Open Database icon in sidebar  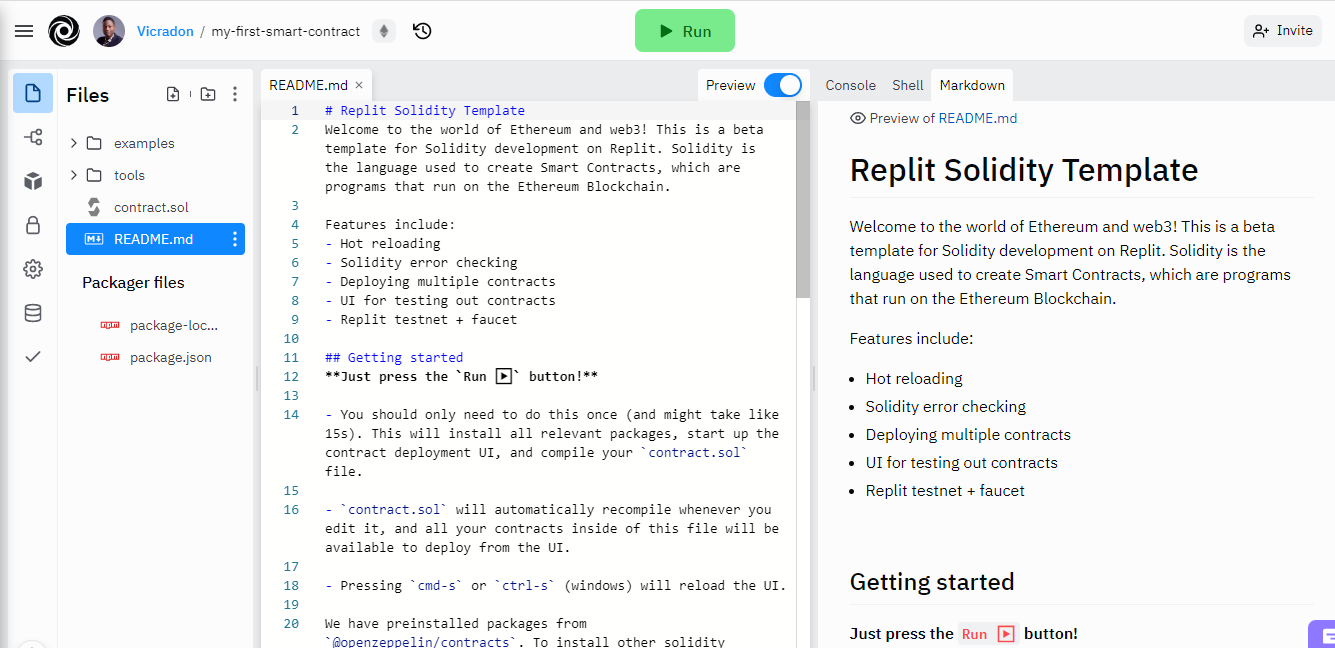click(33, 313)
